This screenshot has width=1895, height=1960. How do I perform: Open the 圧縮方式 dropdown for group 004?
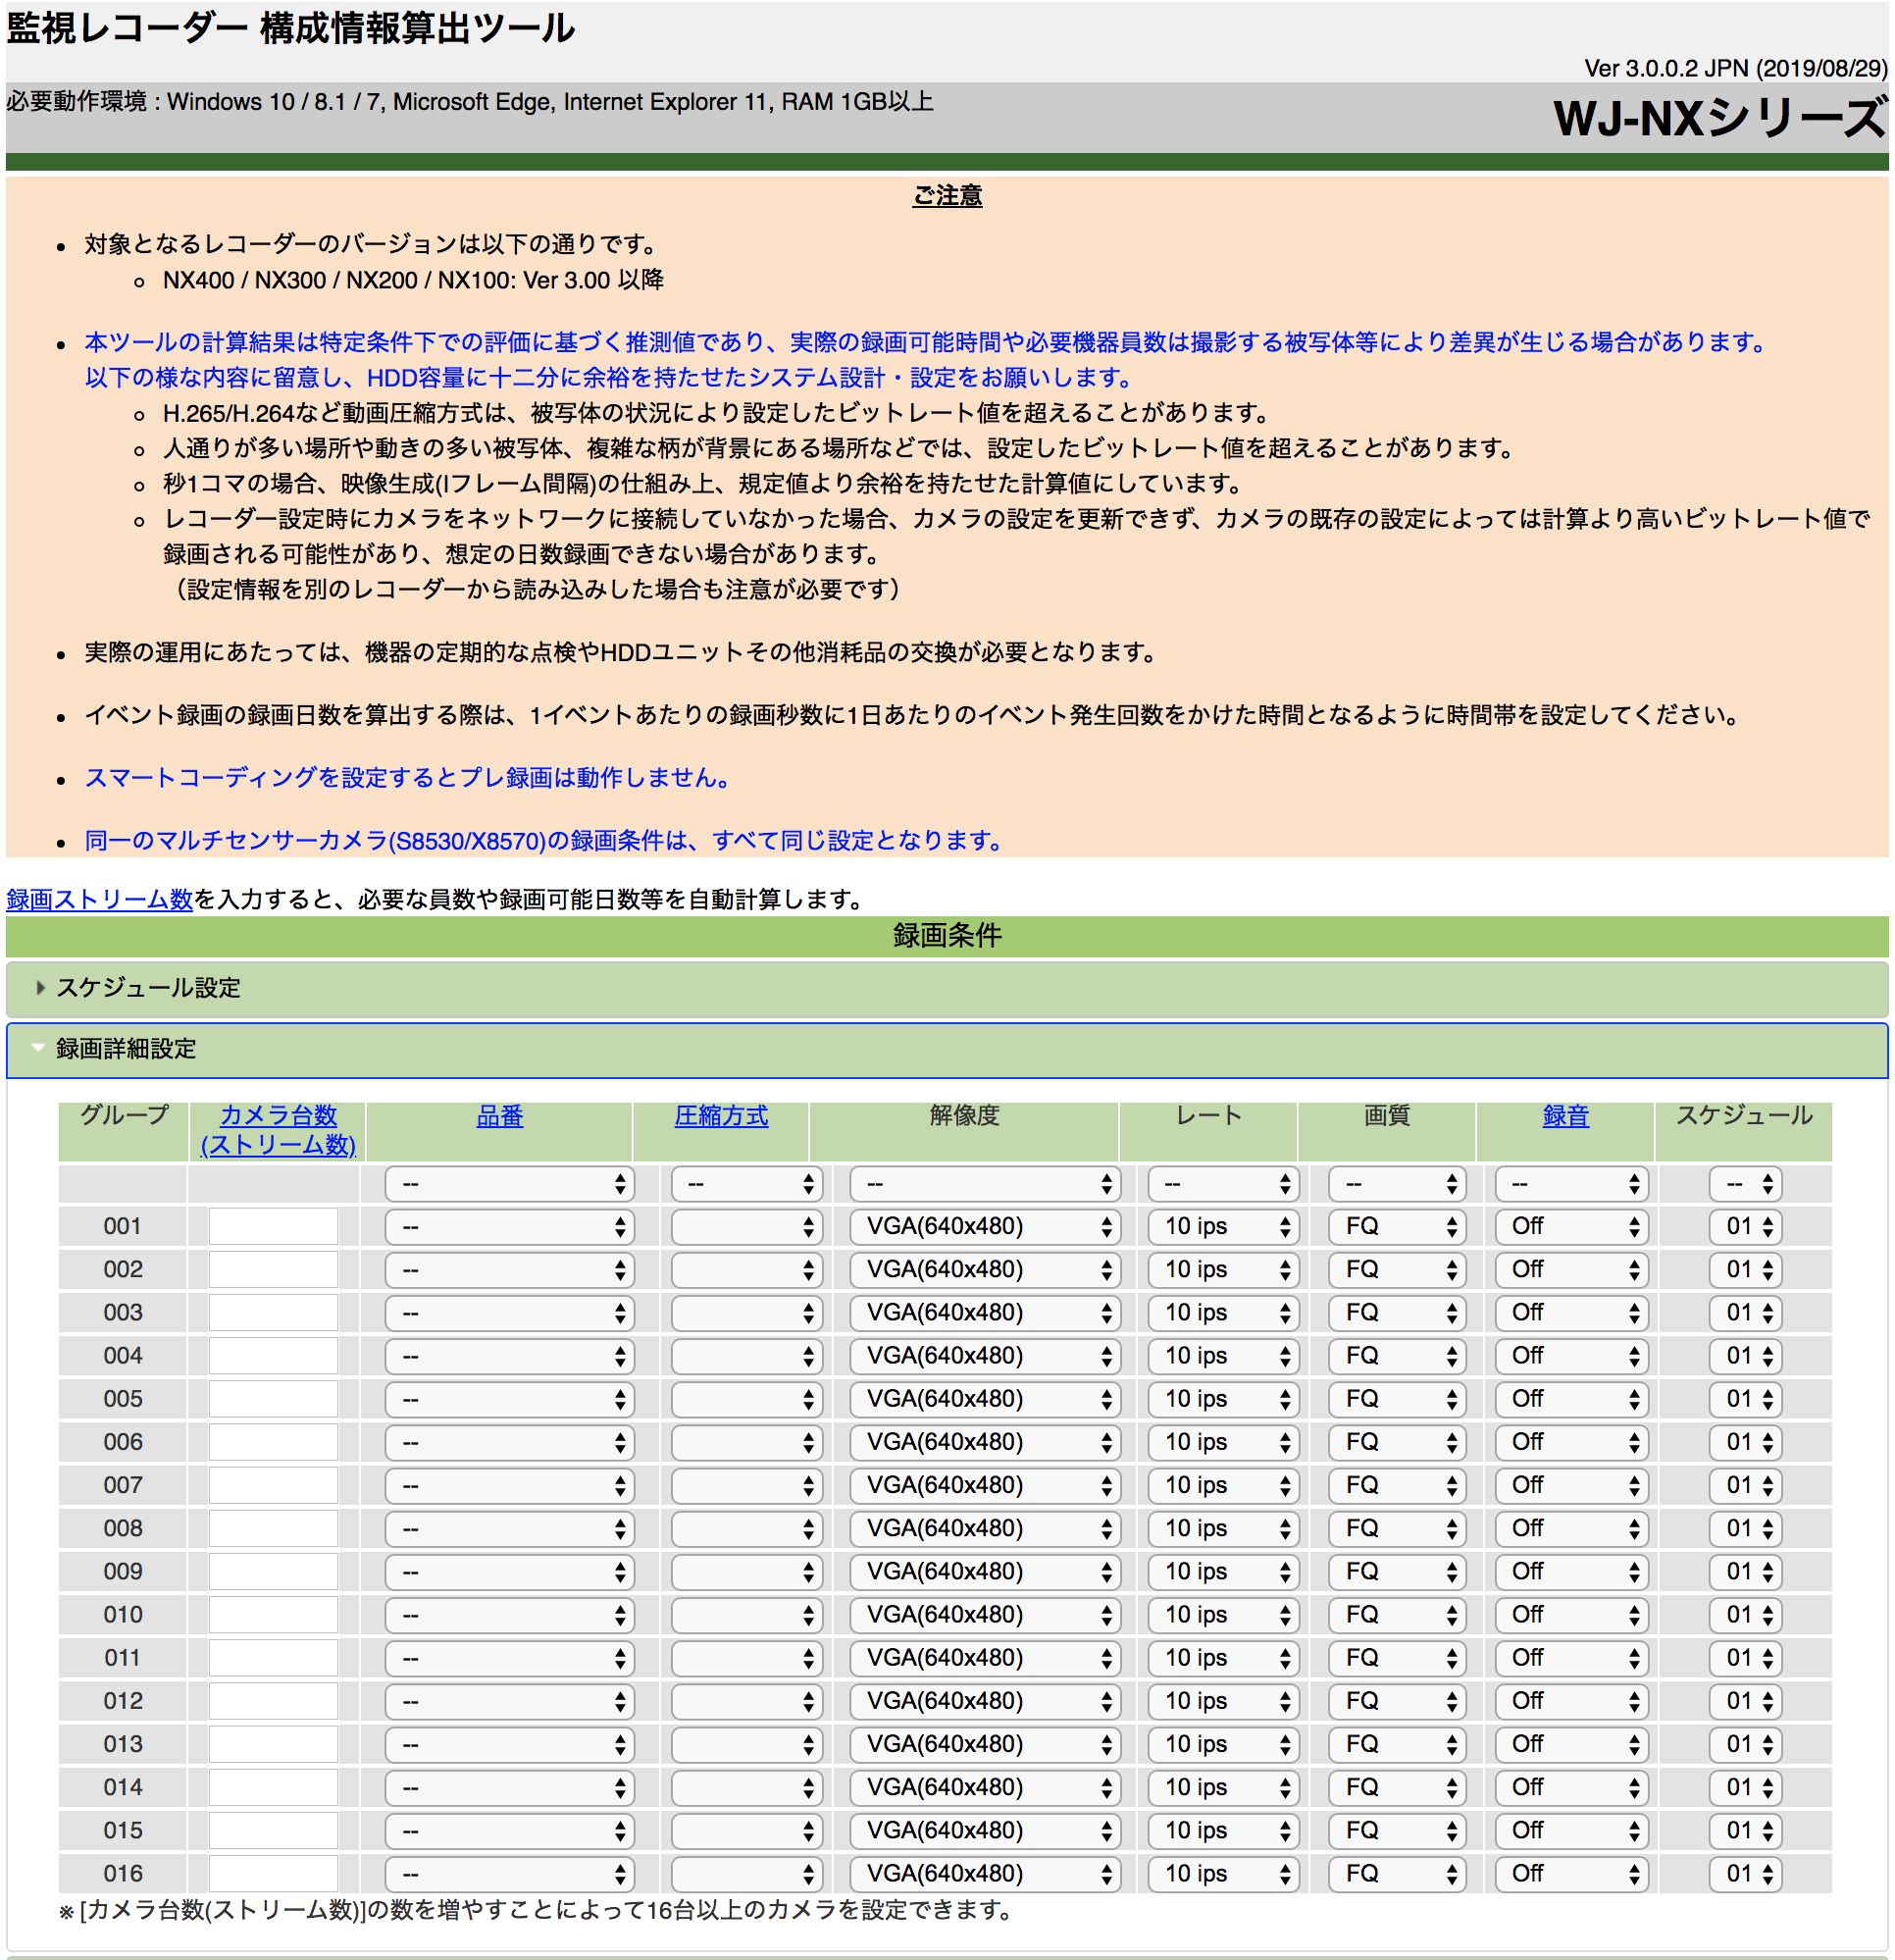pos(746,1356)
